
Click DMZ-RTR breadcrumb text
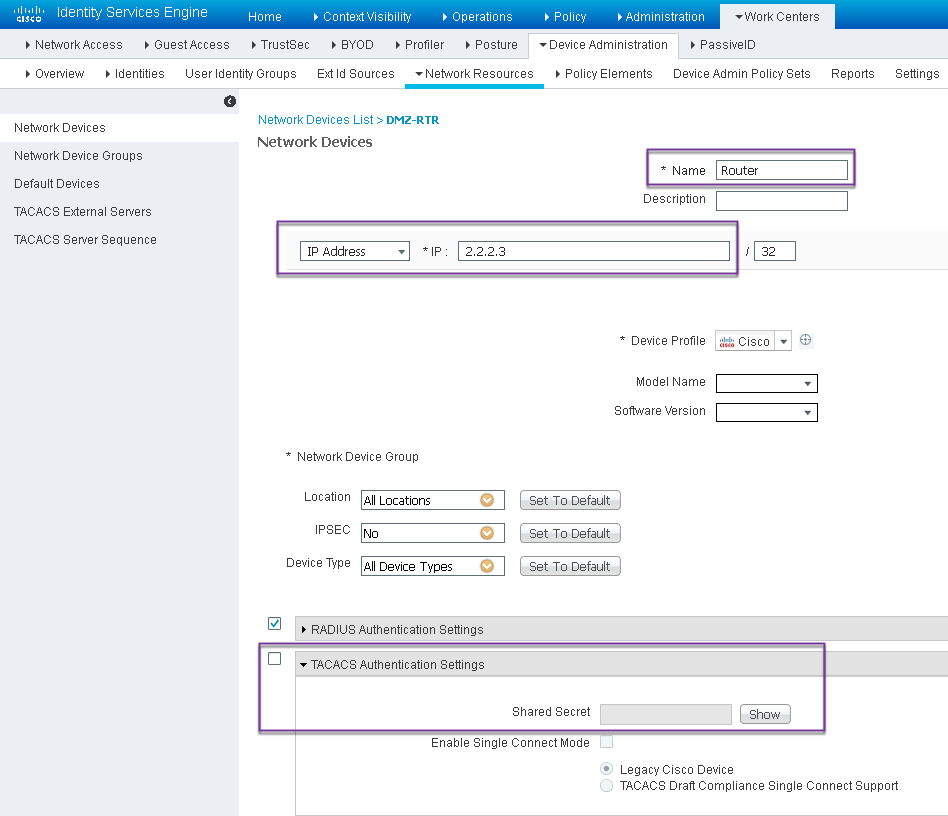coord(412,120)
